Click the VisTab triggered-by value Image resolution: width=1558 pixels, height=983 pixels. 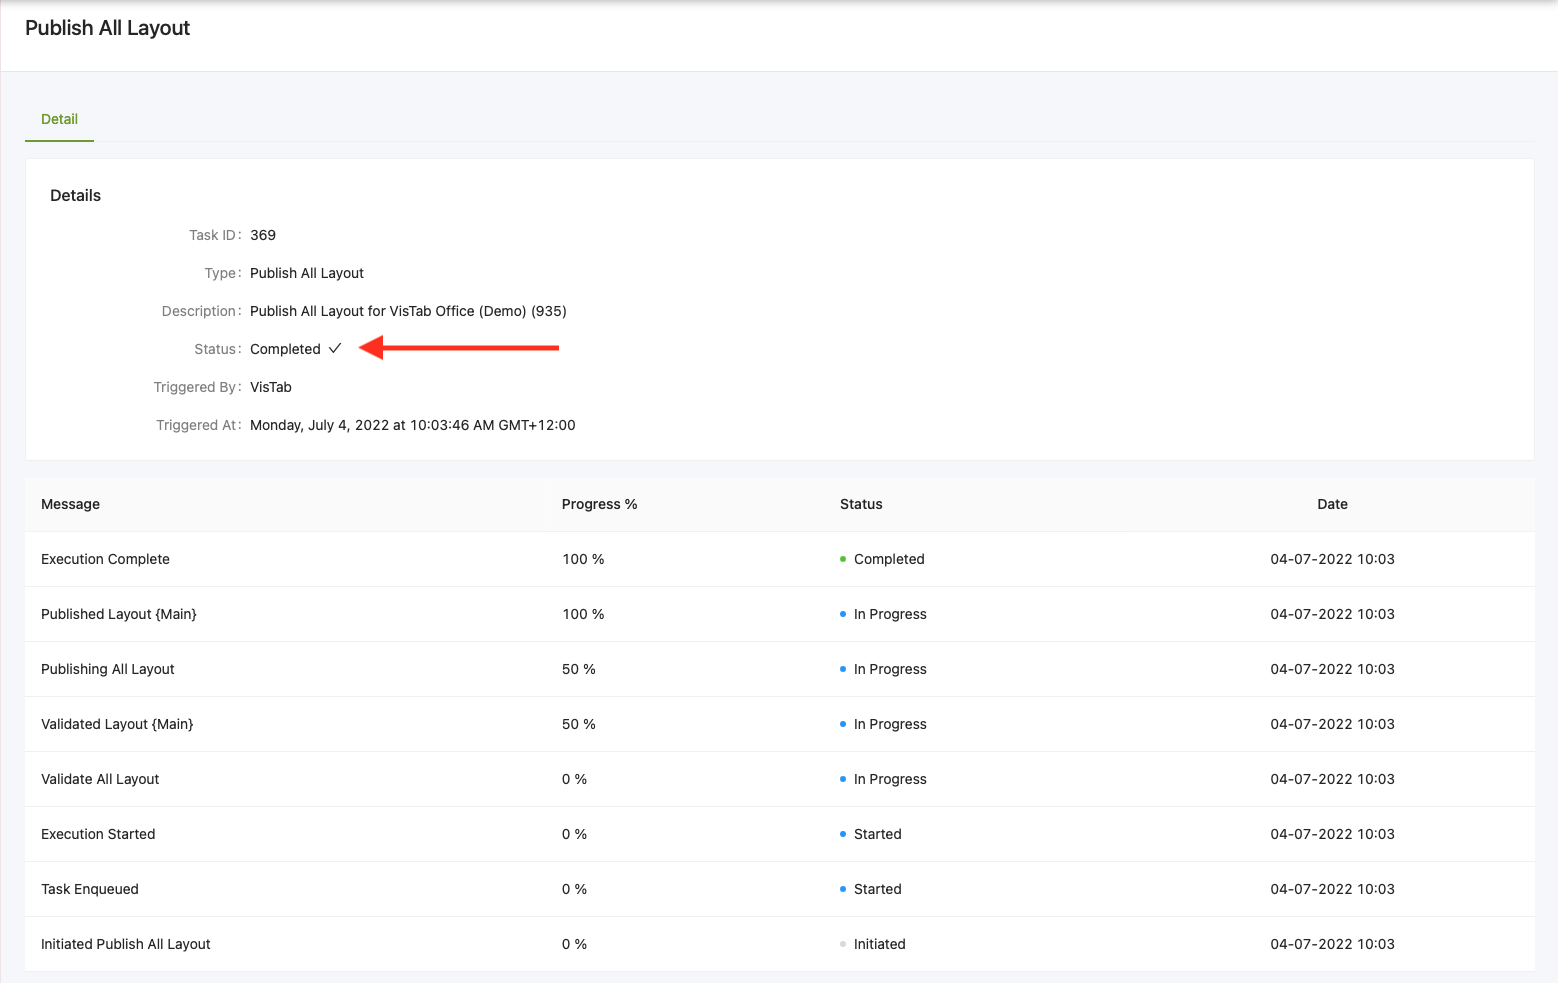(271, 387)
